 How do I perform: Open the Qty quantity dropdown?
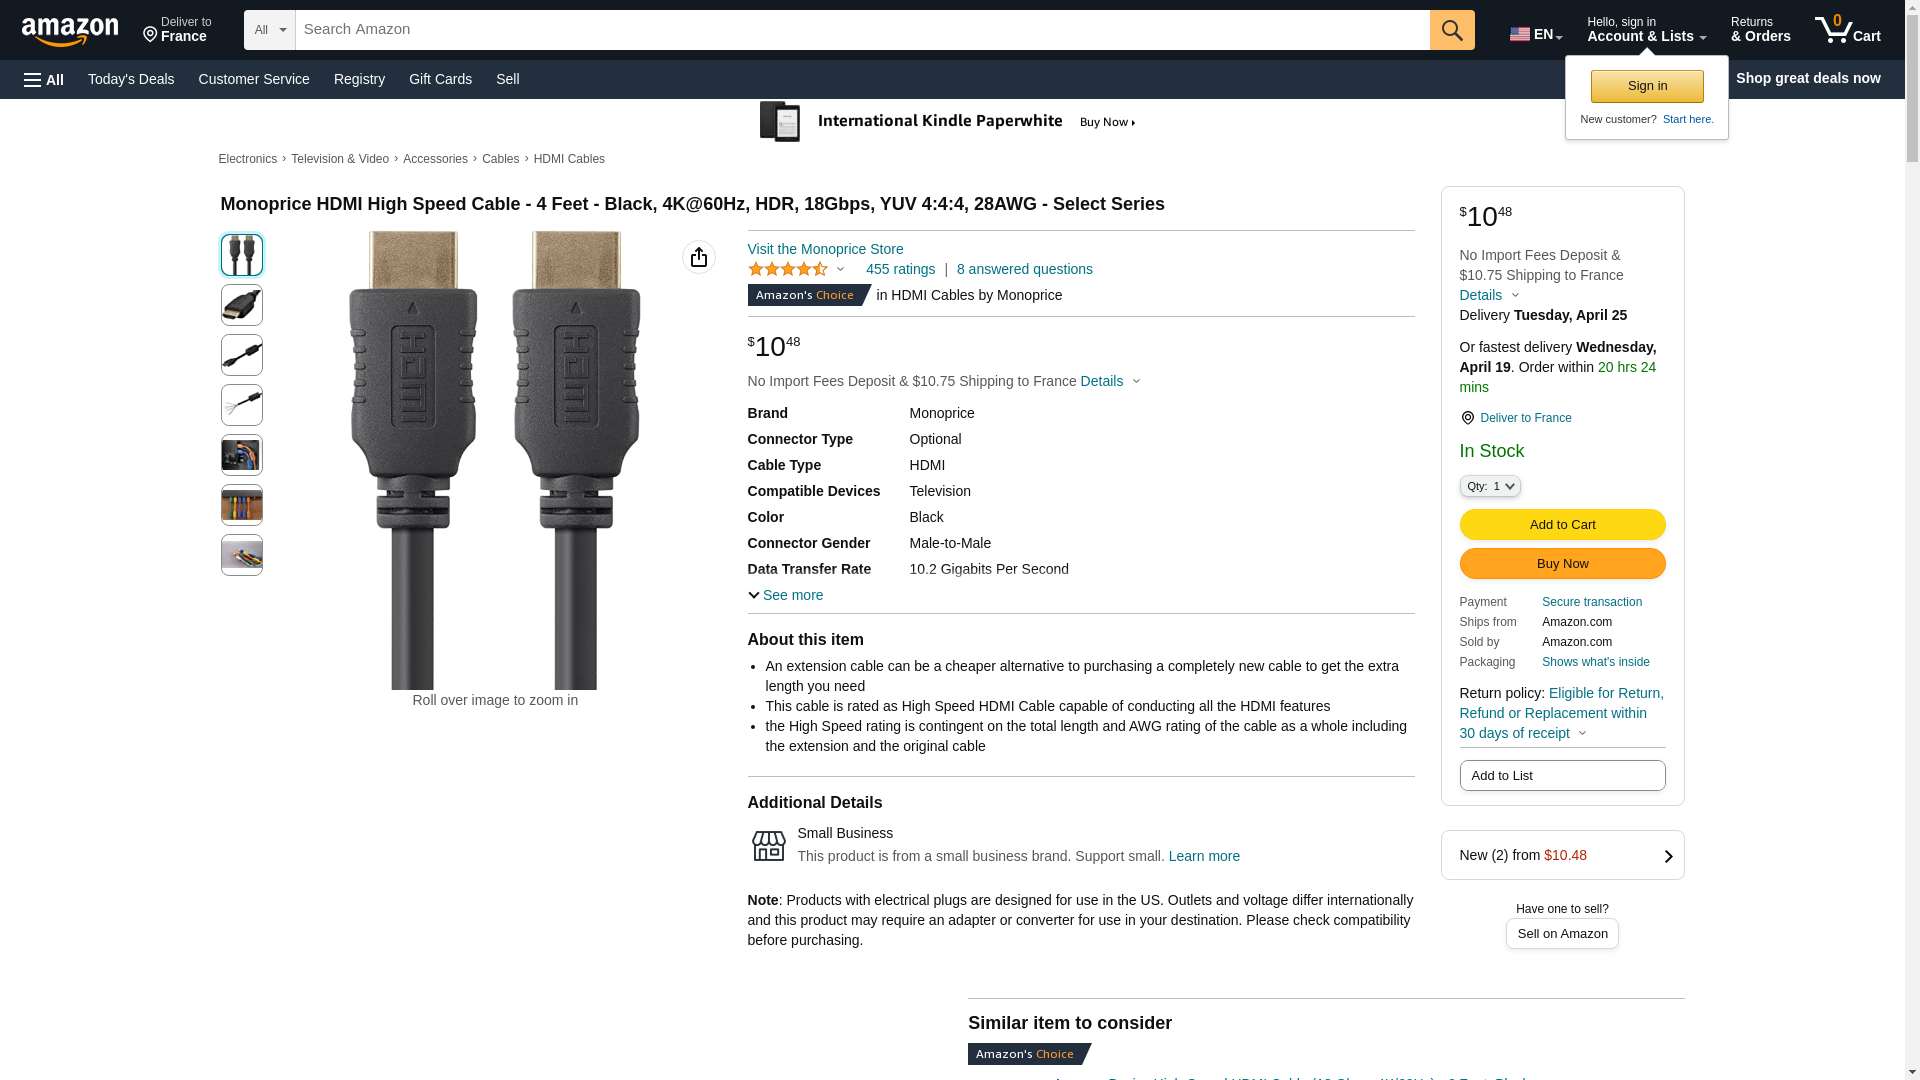click(1489, 486)
